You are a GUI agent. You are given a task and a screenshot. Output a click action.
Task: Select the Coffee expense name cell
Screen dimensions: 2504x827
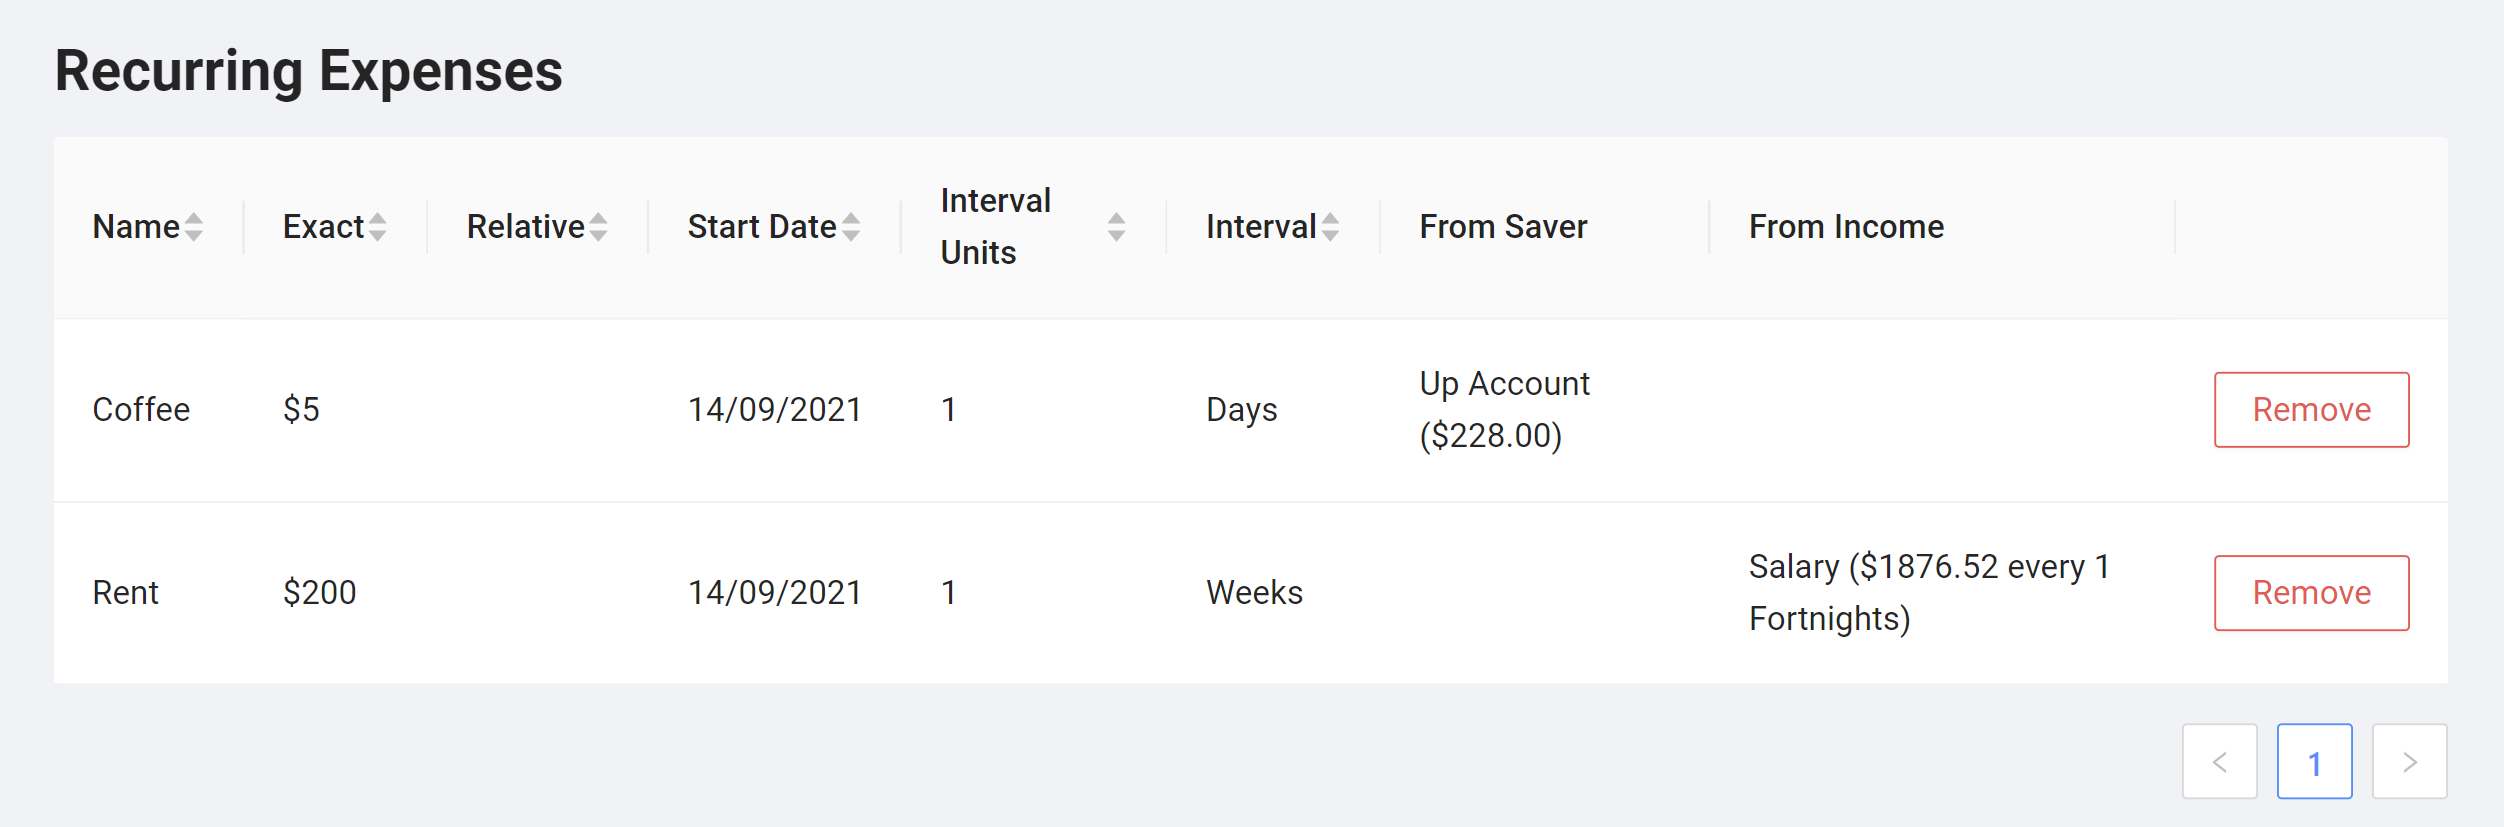(x=141, y=410)
